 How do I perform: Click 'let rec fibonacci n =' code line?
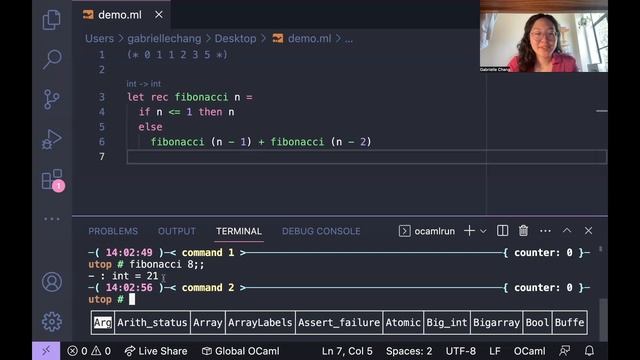(190, 97)
